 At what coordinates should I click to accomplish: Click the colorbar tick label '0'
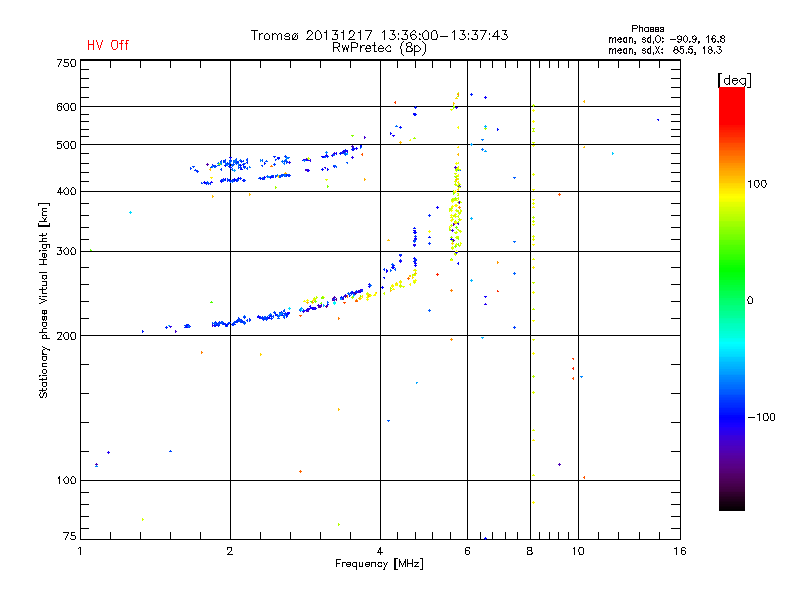pyautogui.click(x=750, y=301)
